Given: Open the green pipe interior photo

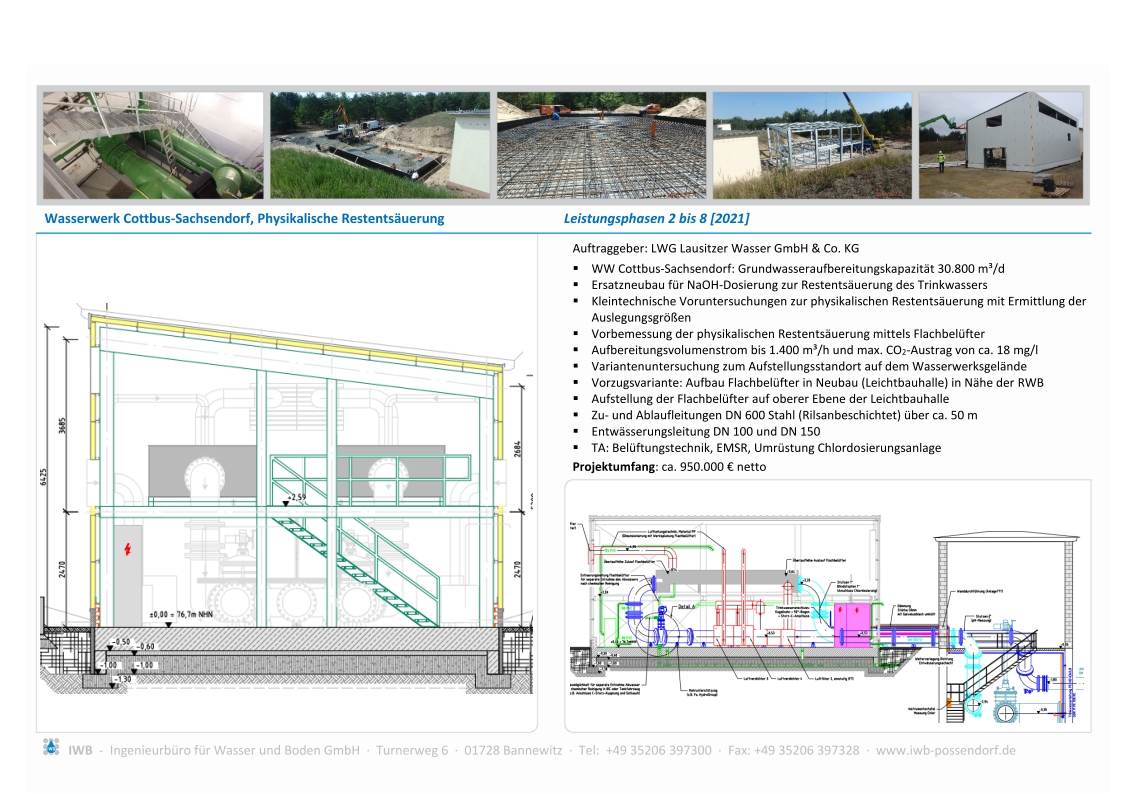Looking at the screenshot, I should [x=153, y=146].
